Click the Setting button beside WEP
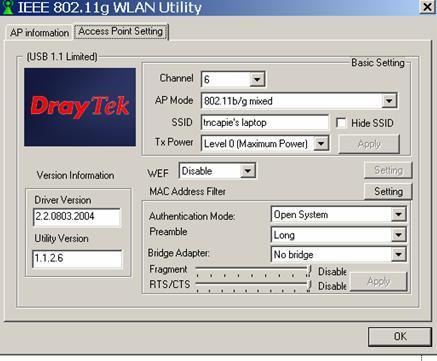This screenshot has height=361, width=437. 388,170
